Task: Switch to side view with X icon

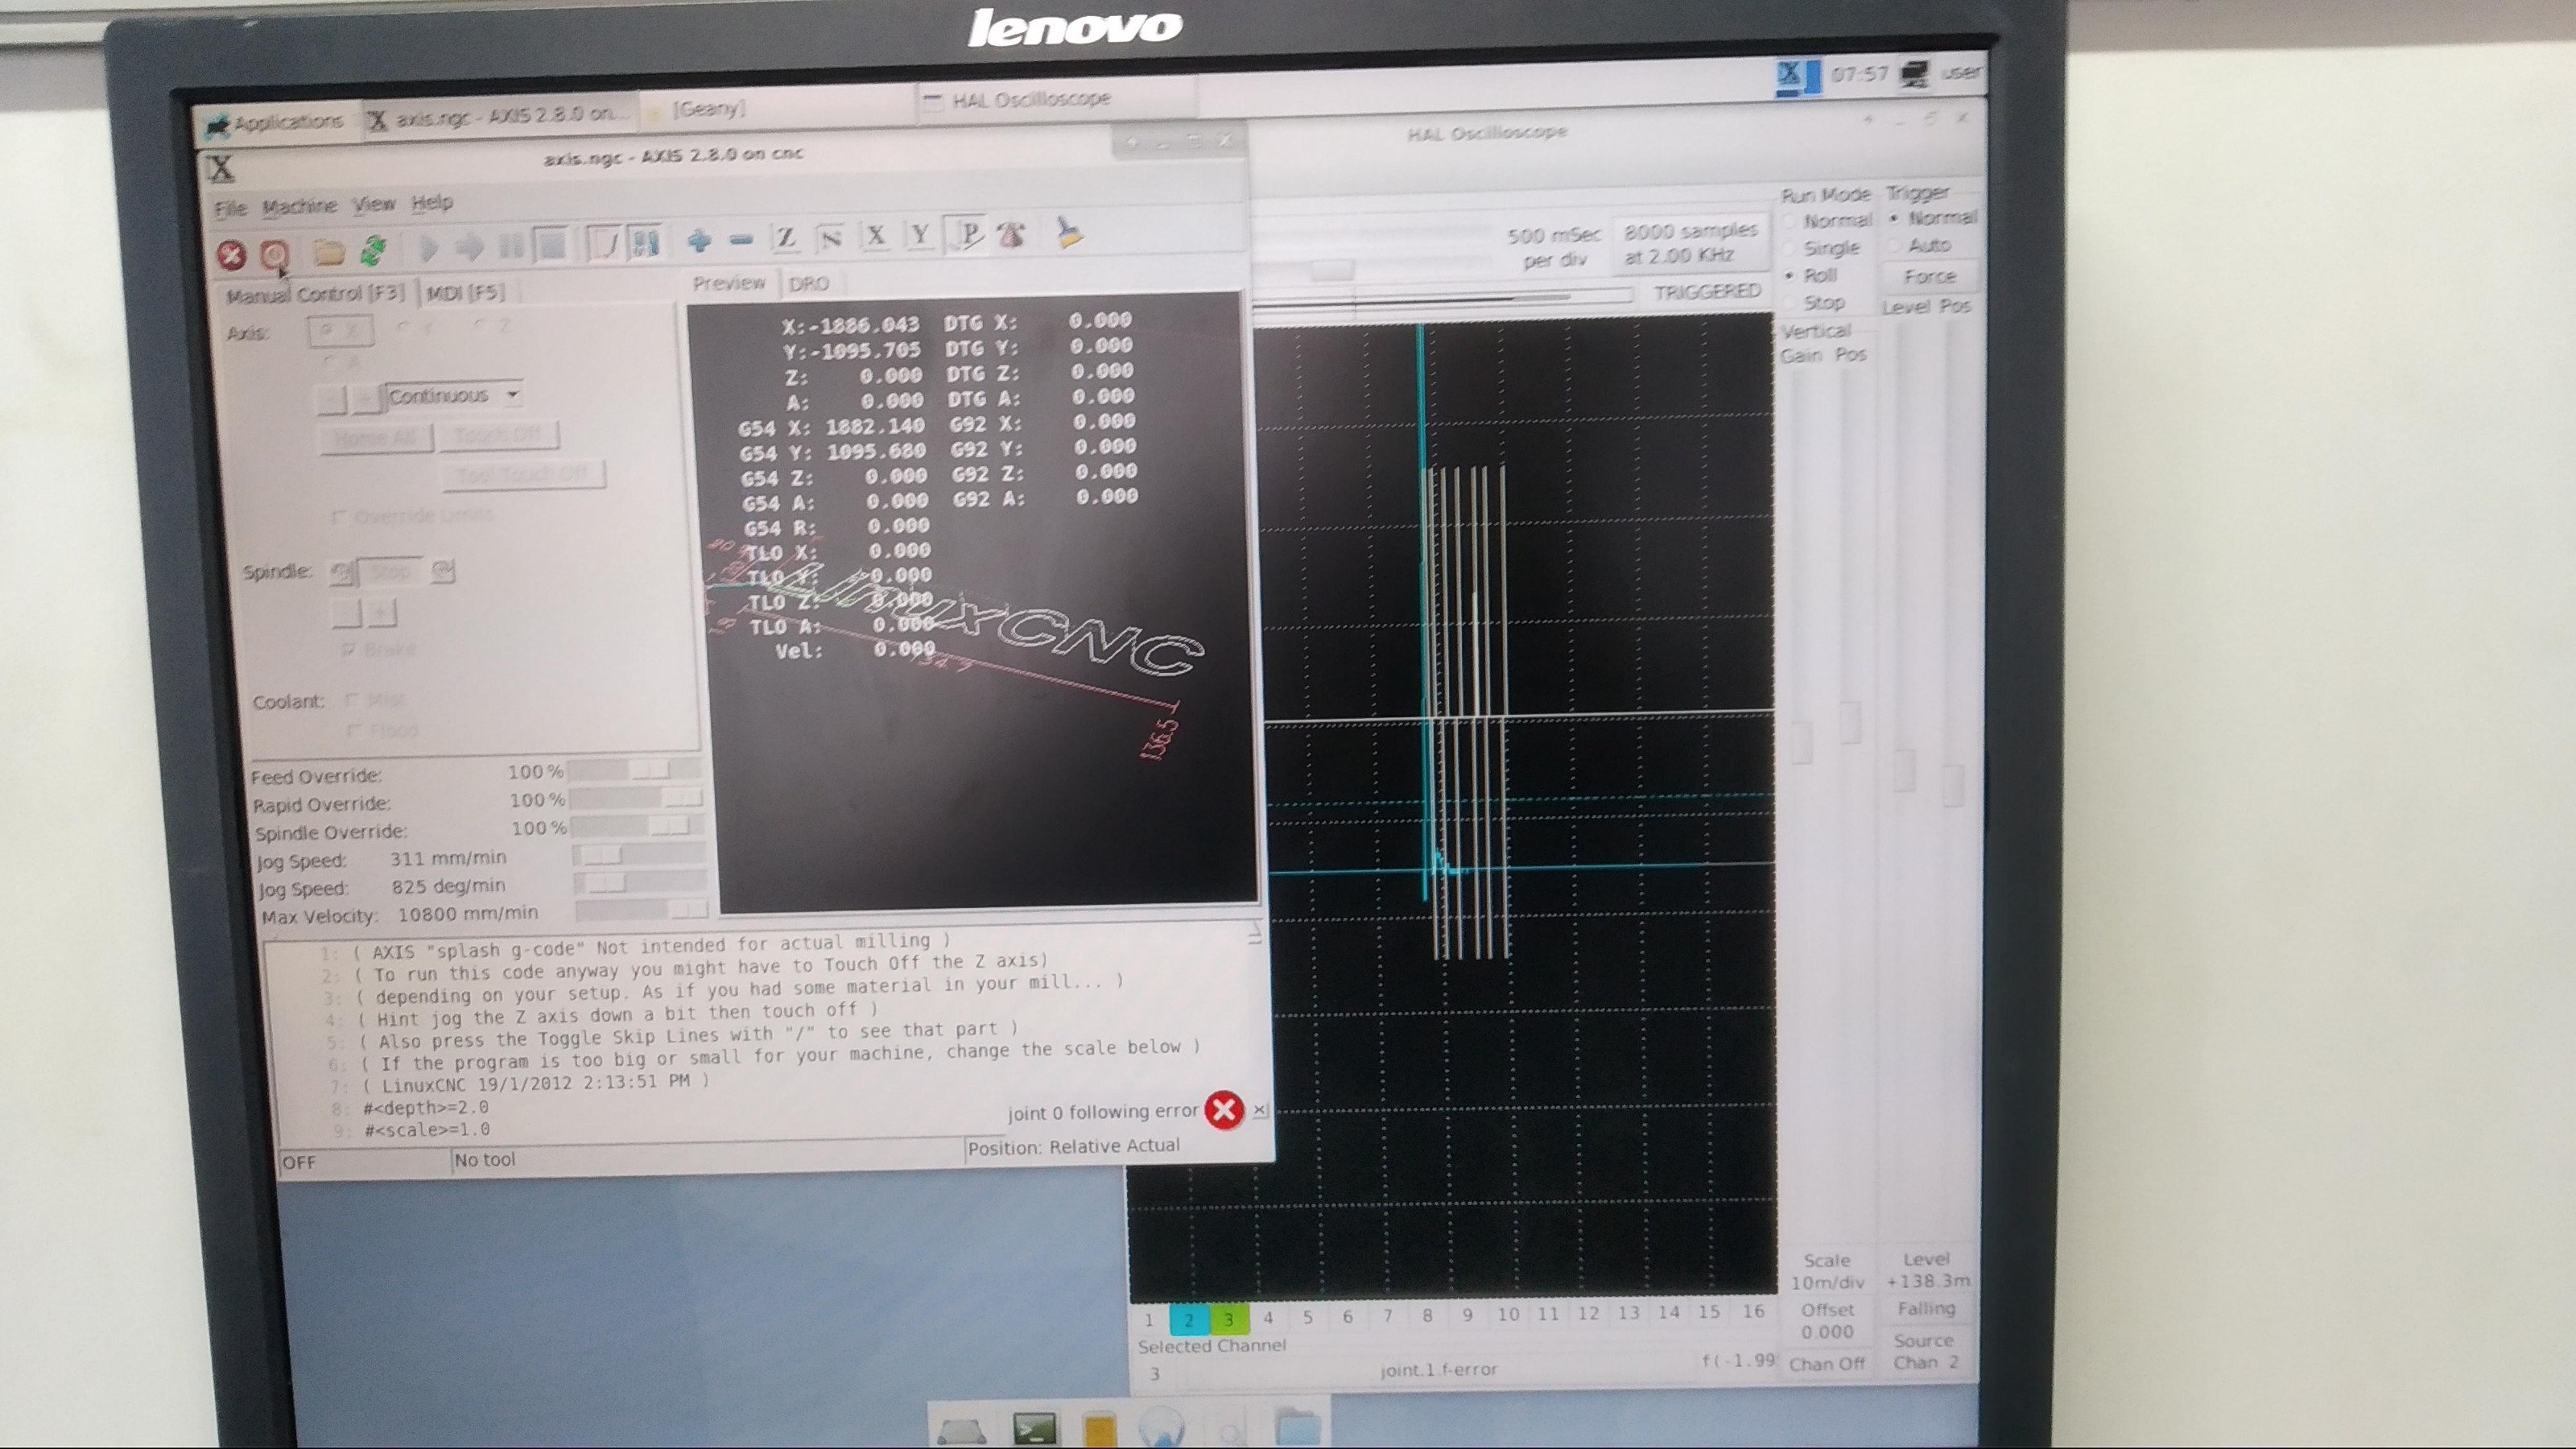Action: coord(876,236)
